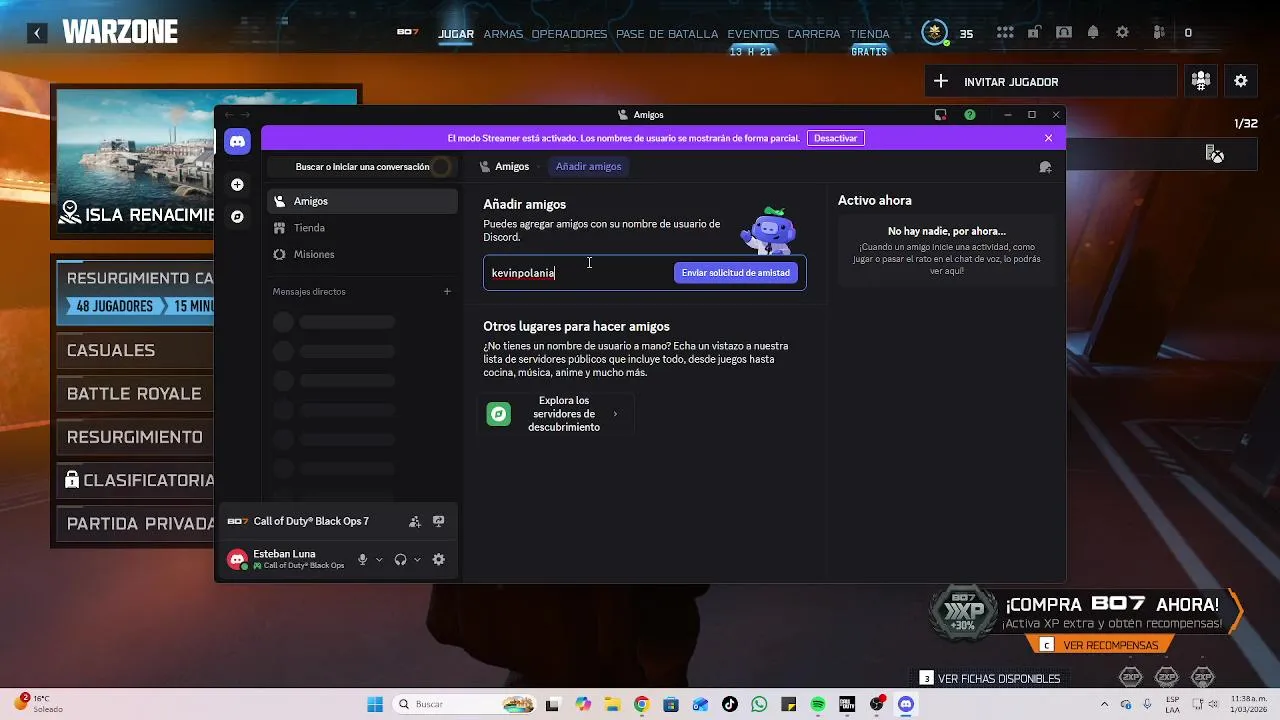Deafen audio with headphones icon

click(x=400, y=560)
